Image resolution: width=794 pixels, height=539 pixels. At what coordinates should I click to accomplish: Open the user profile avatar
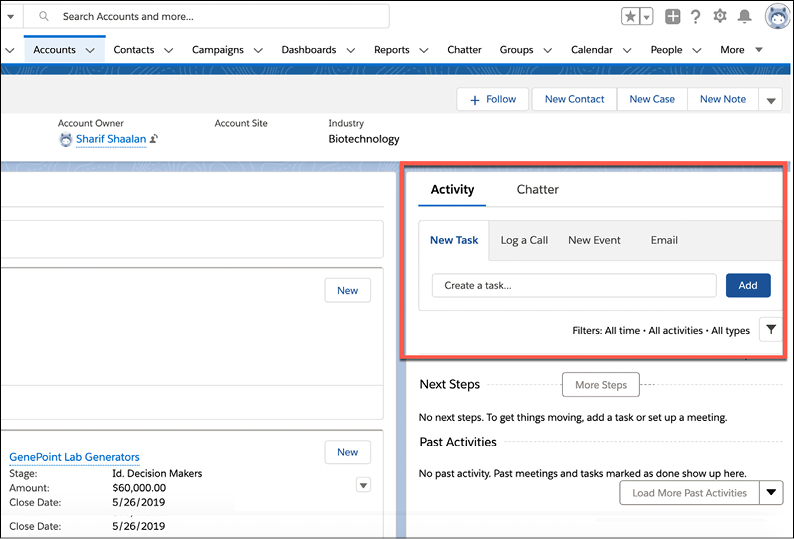coord(777,16)
